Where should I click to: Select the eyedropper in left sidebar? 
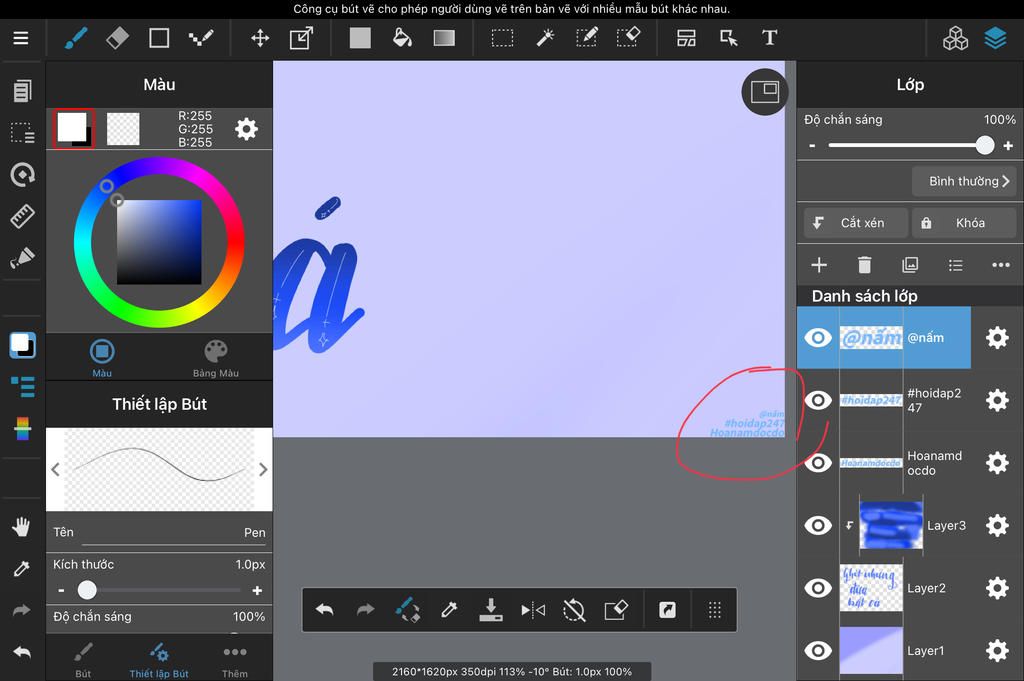tap(22, 569)
